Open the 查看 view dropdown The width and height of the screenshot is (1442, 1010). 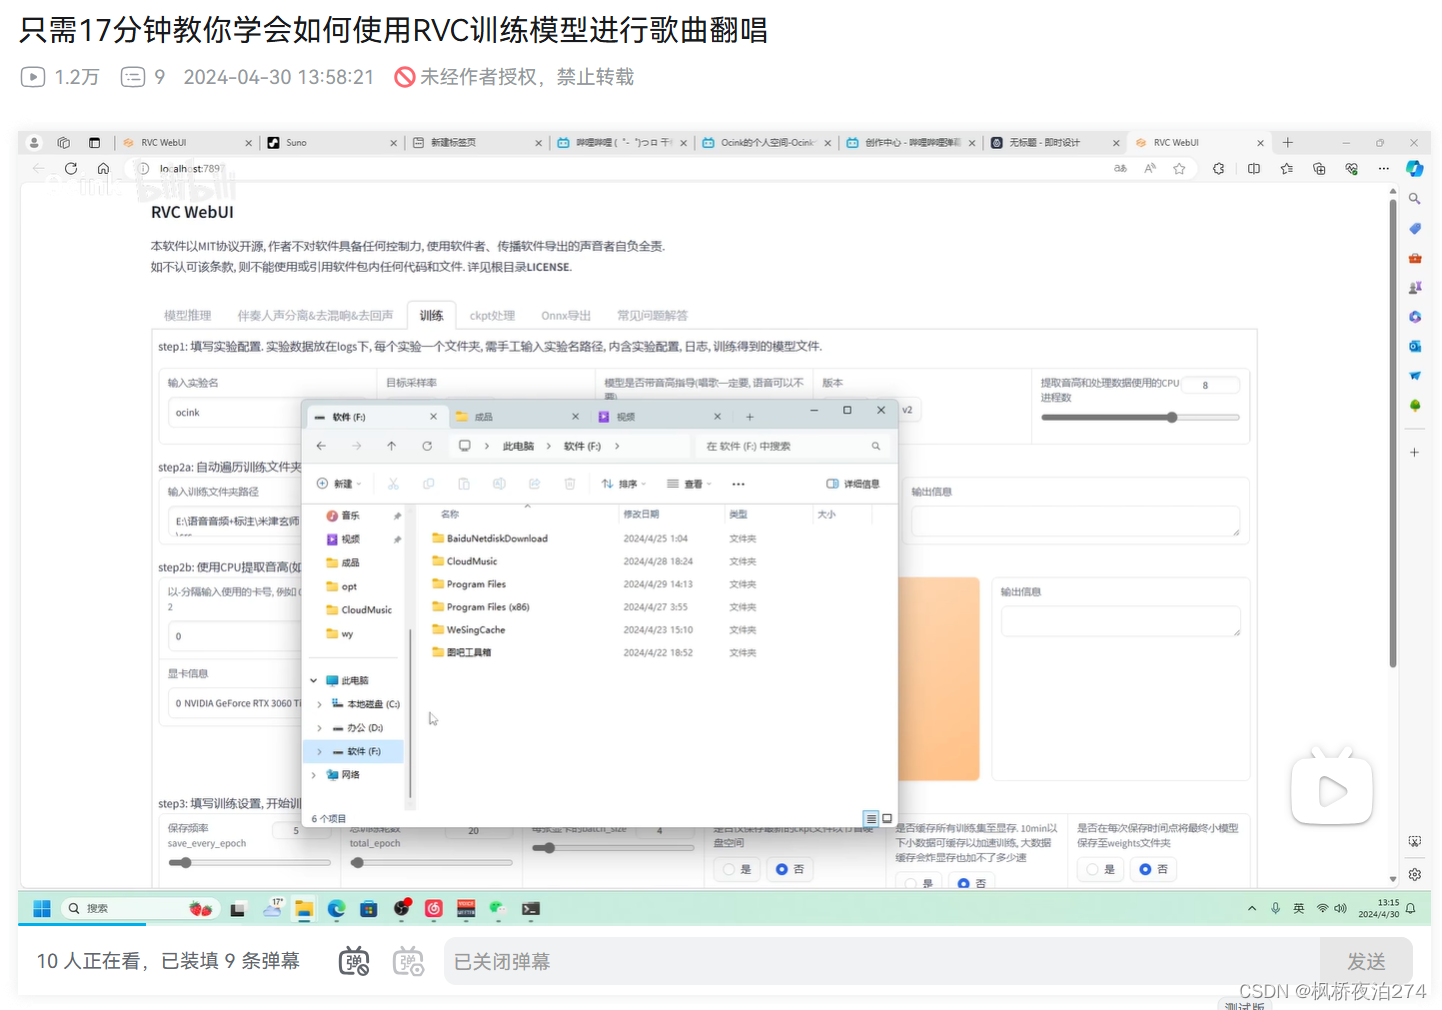[x=689, y=484]
